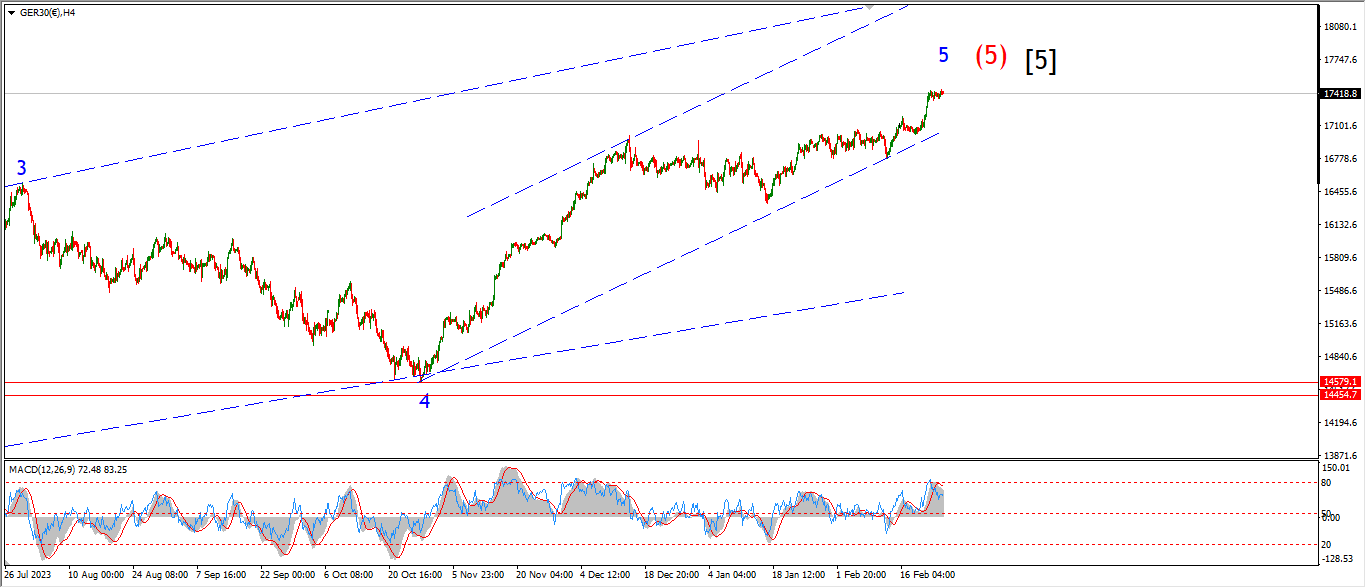The width and height of the screenshot is (1366, 588).
Task: Click the current price tag 17418.8
Action: (x=1340, y=93)
